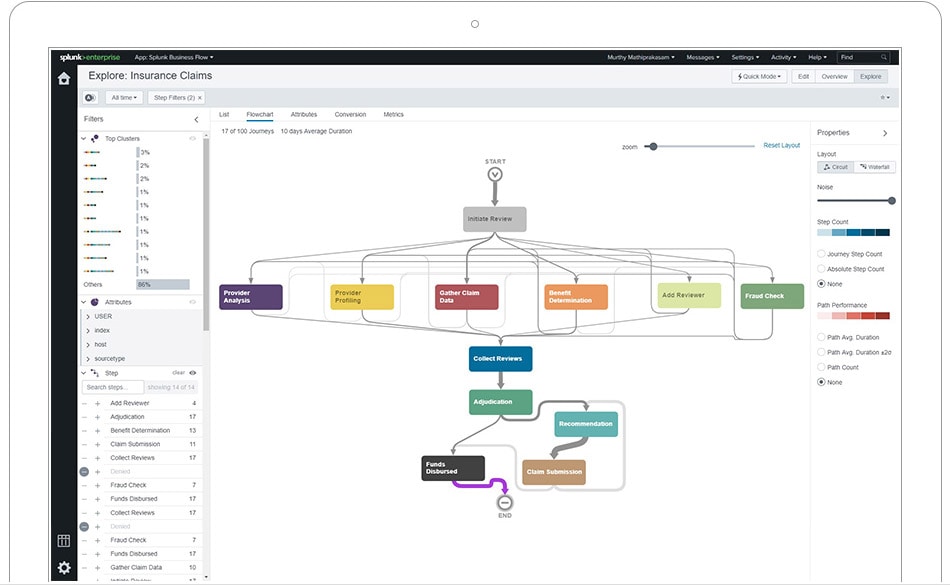The image size is (950, 586).
Task: Click the Overview button
Action: click(x=834, y=76)
